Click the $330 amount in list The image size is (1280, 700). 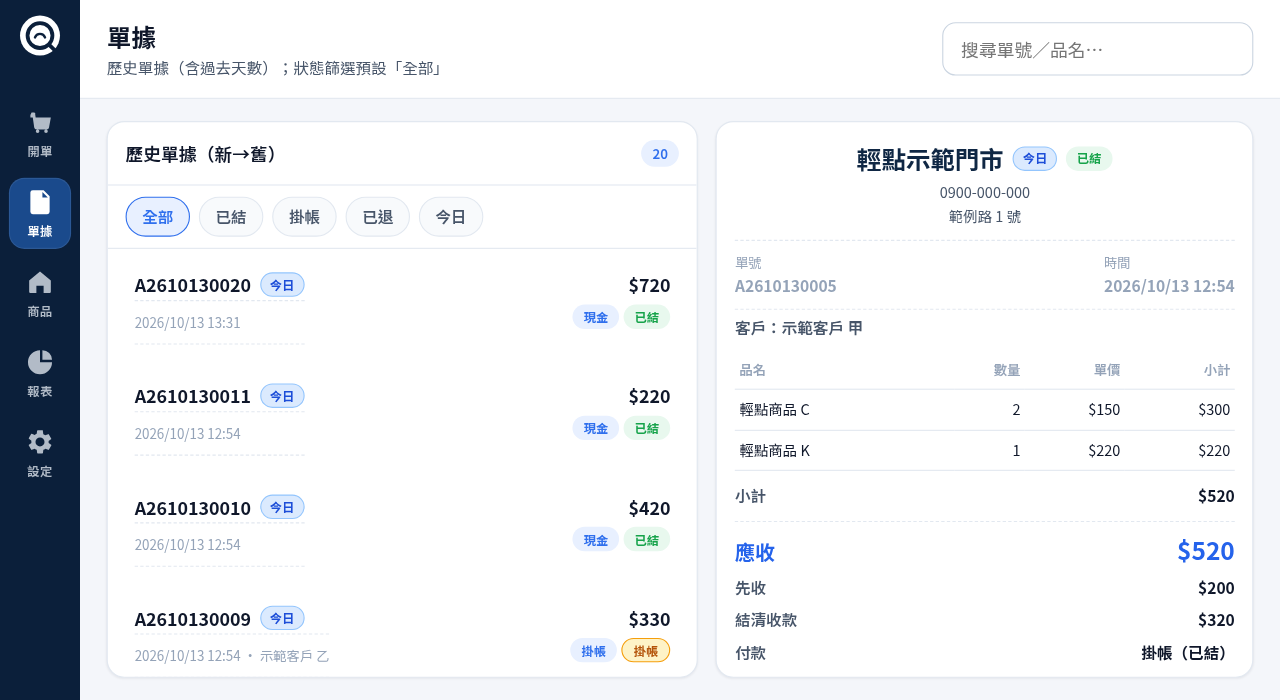pos(649,619)
